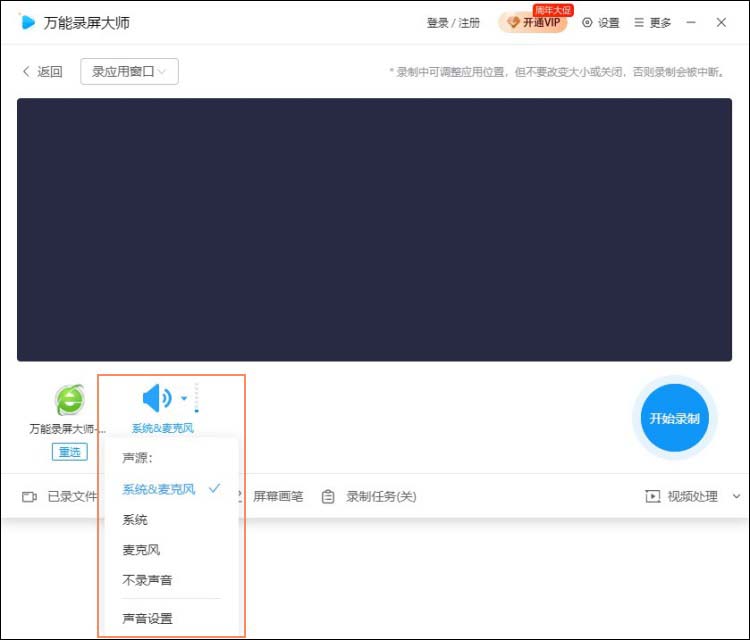Select 不录声音 to disable audio
The width and height of the screenshot is (750, 640).
(147, 580)
